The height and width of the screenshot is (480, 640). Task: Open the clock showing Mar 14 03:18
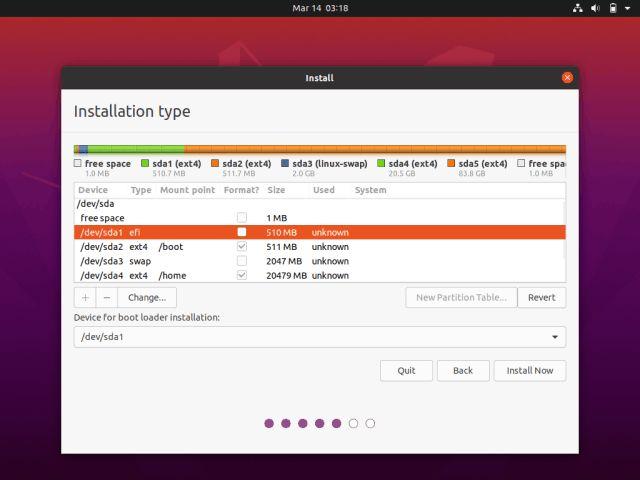(x=320, y=8)
